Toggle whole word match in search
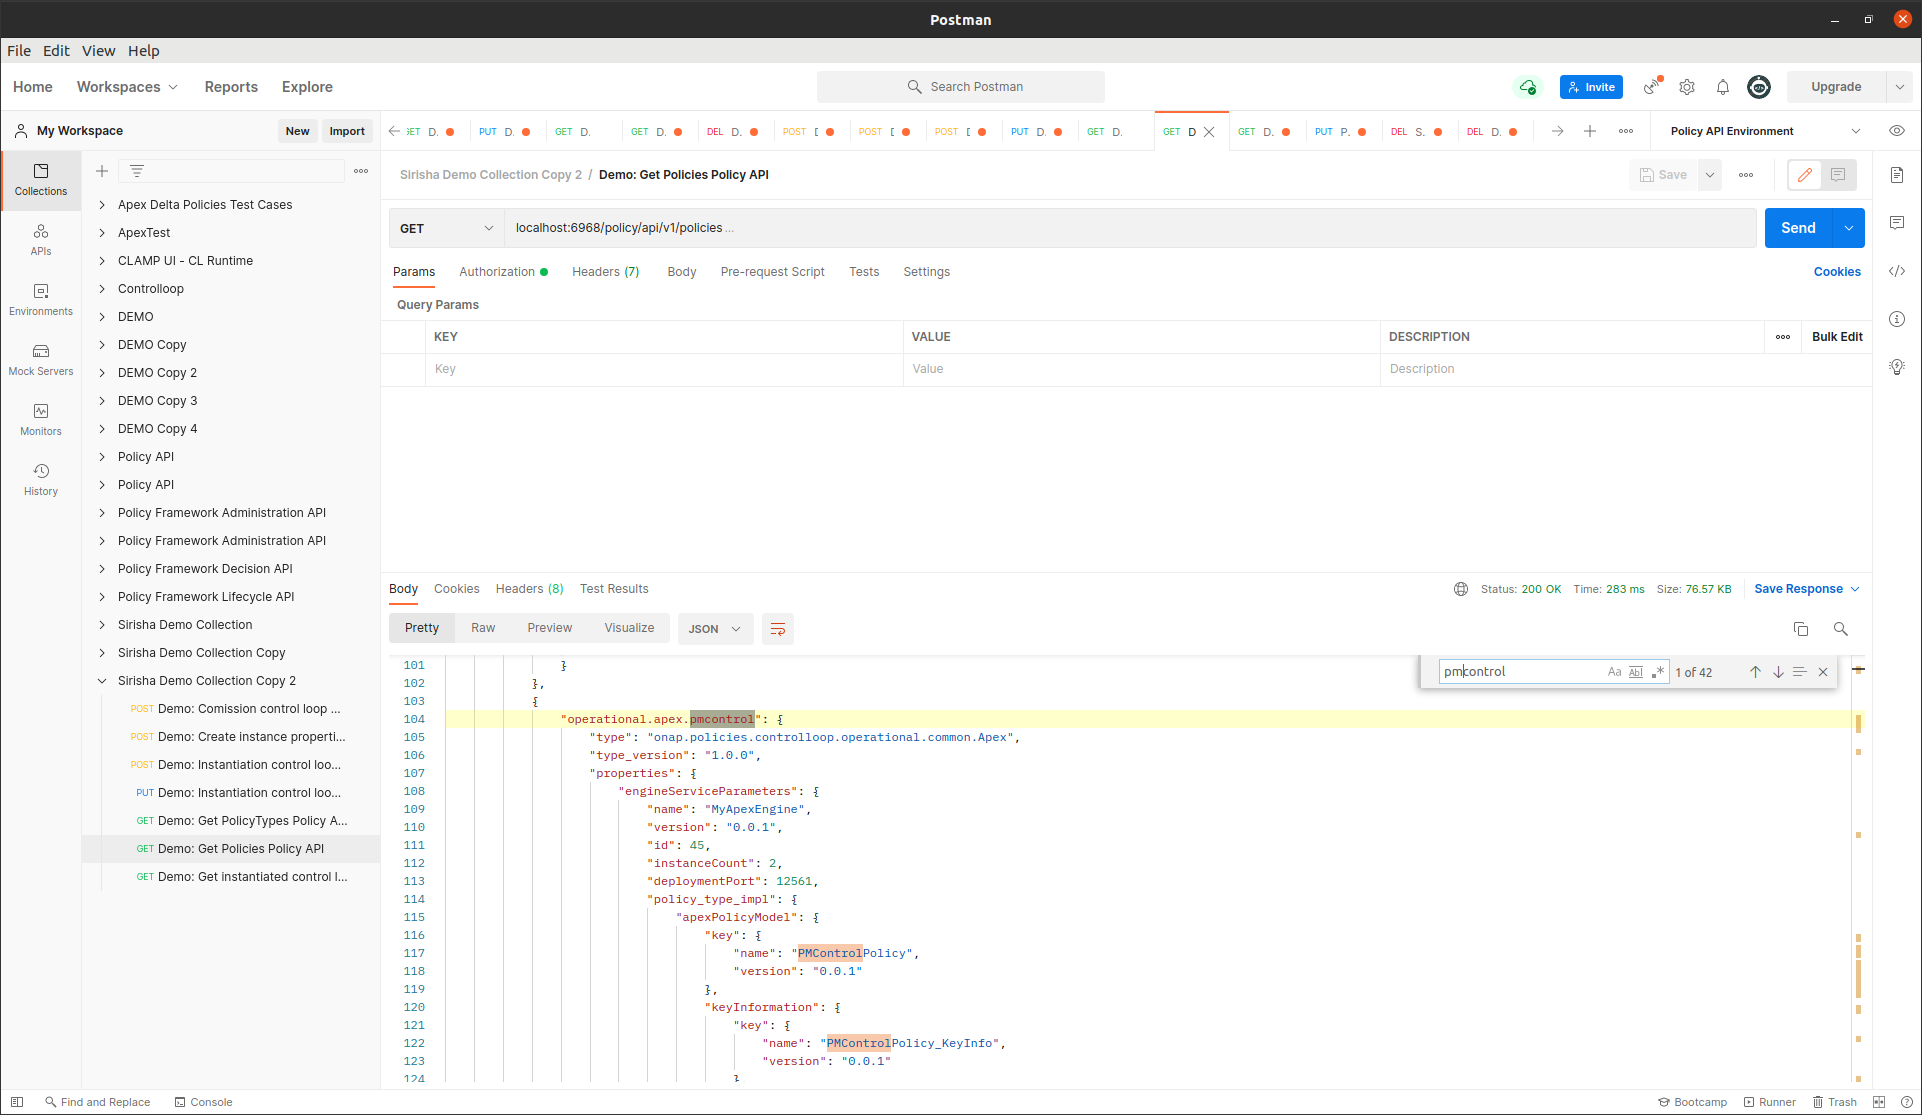Viewport: 1922px width, 1115px height. click(x=1636, y=672)
